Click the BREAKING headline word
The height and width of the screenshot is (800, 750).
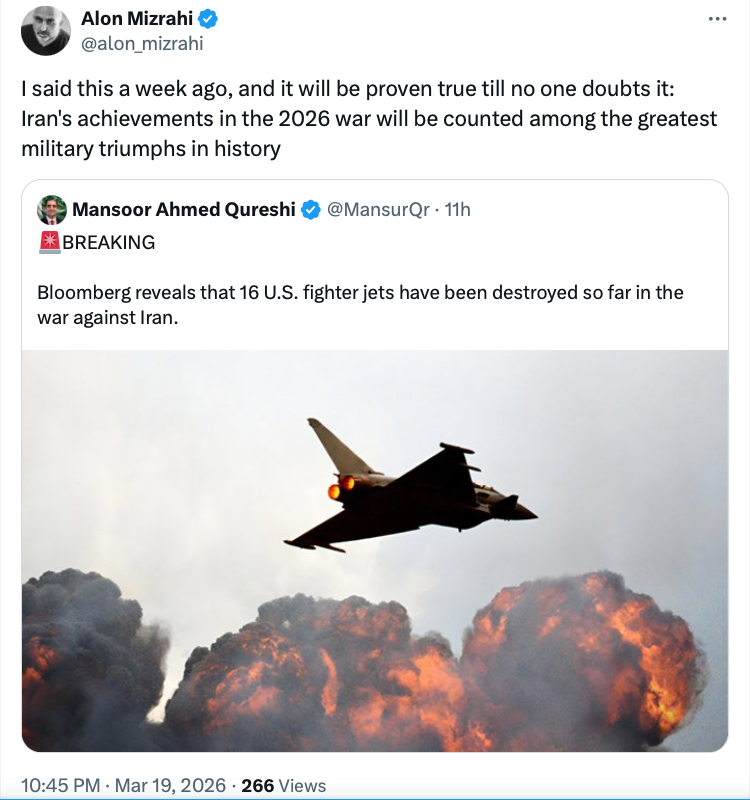point(108,242)
